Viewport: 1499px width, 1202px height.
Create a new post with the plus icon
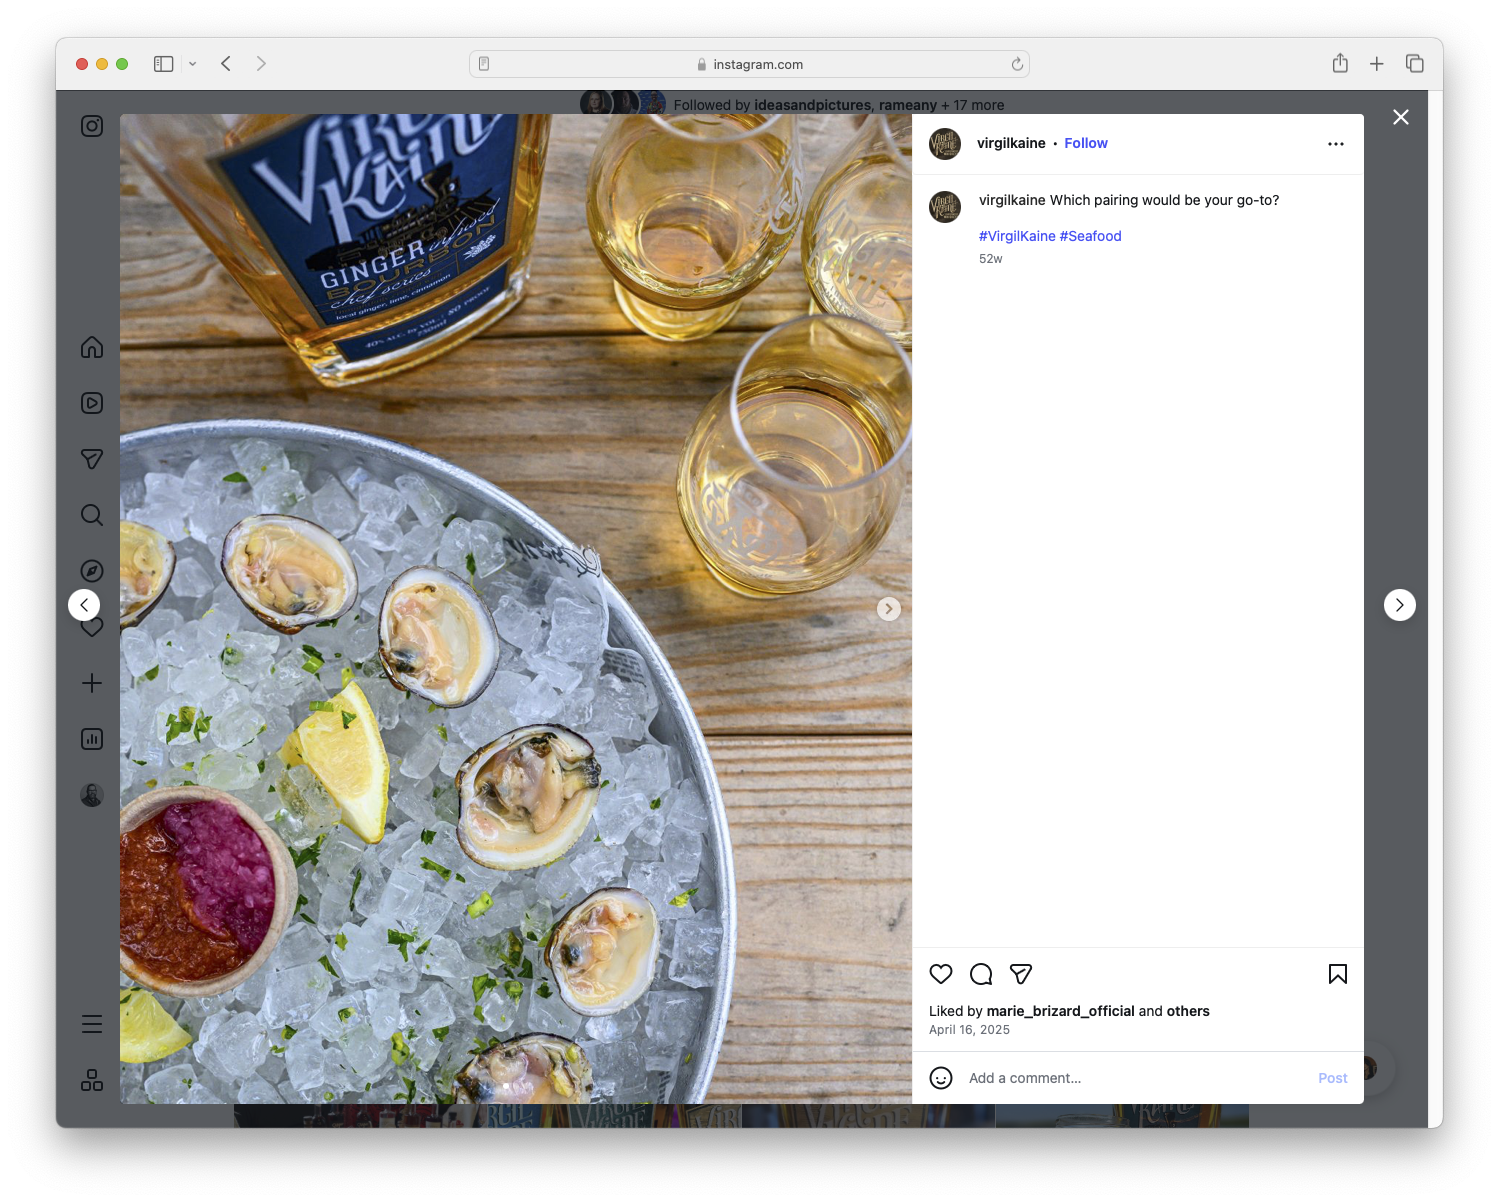(91, 683)
